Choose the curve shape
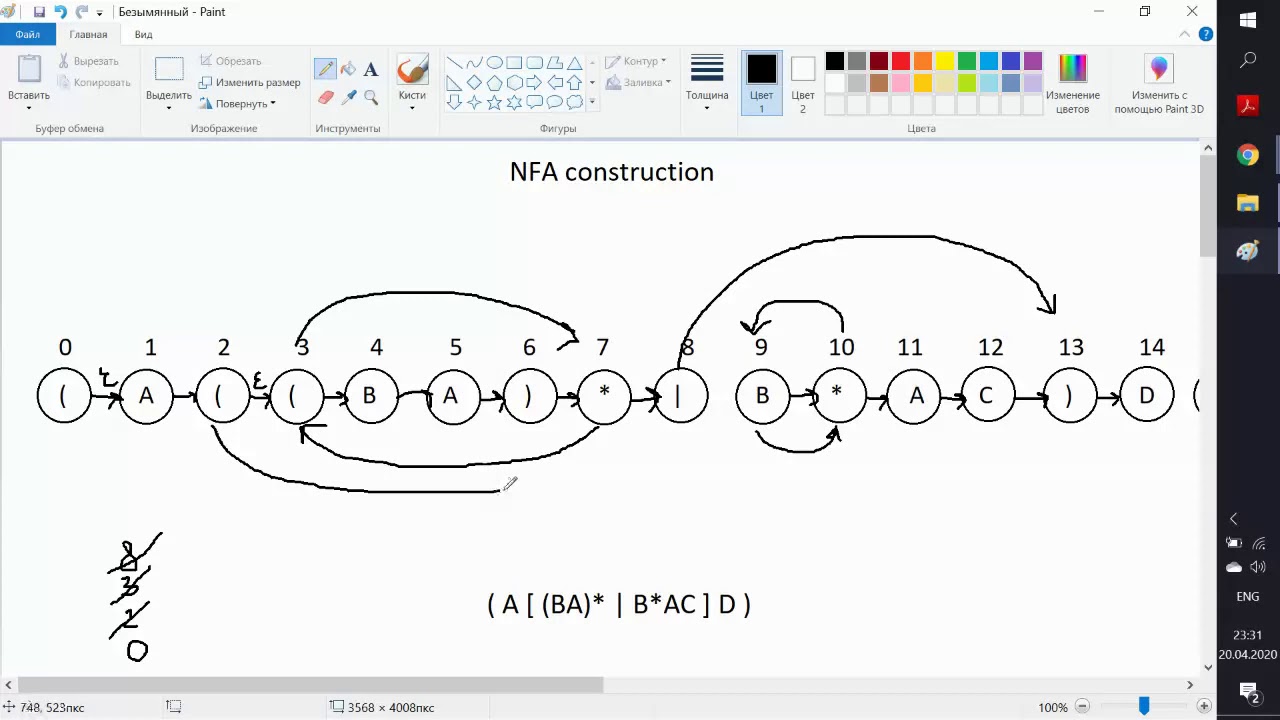This screenshot has height=720, width=1280. point(474,62)
